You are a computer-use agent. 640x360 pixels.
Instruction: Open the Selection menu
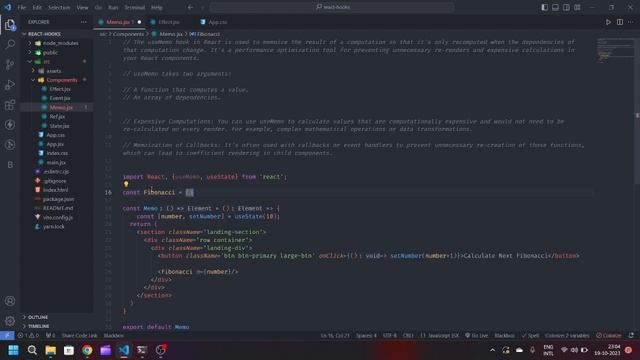[x=59, y=7]
